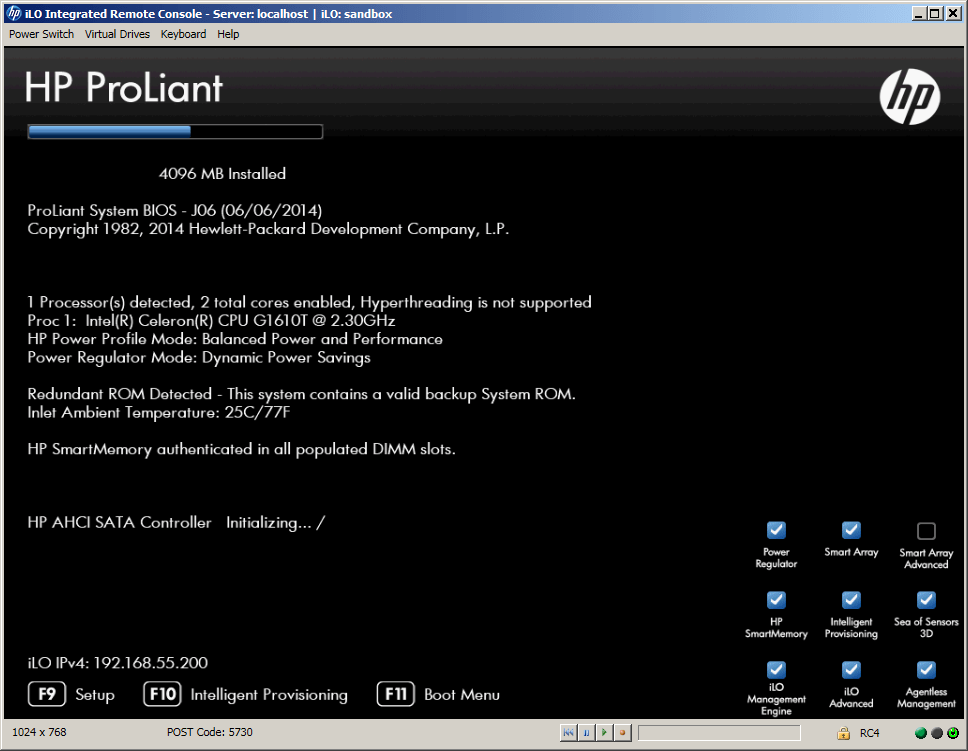Click the green power status icon

click(953, 733)
